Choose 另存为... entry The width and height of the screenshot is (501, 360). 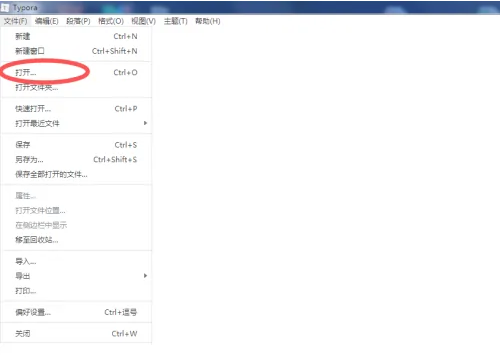click(x=76, y=160)
